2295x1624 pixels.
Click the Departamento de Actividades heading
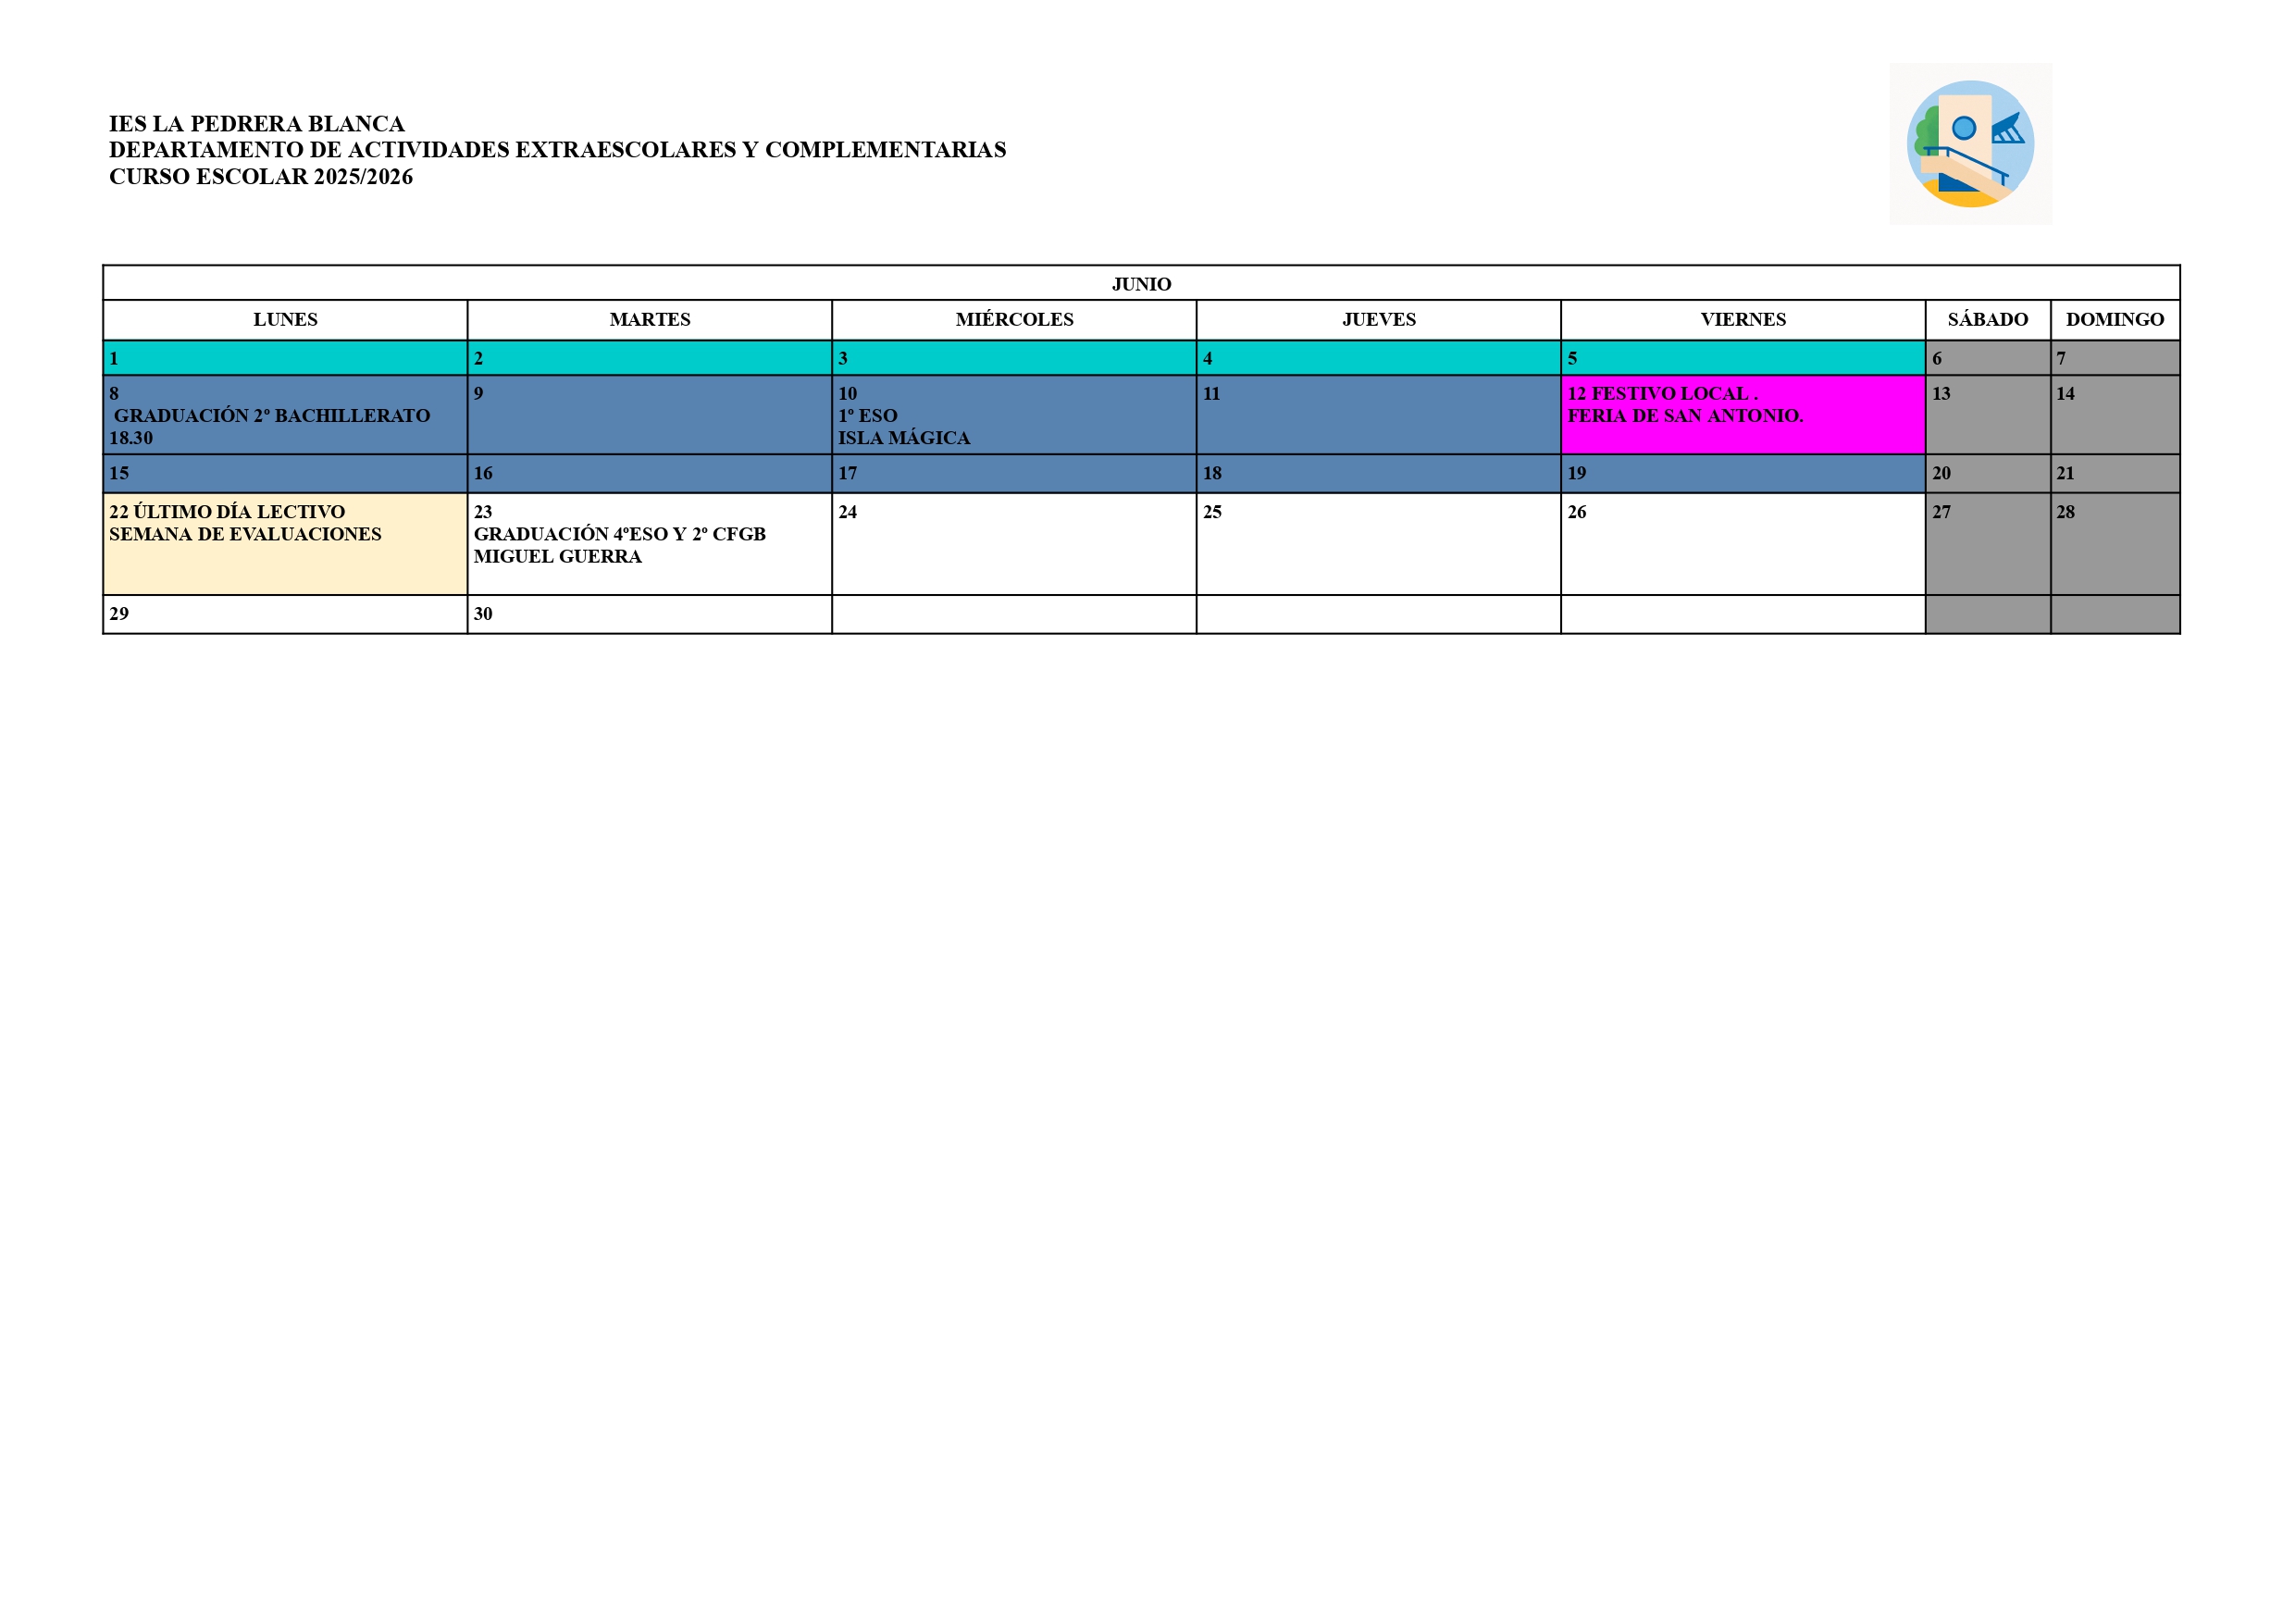(x=557, y=150)
